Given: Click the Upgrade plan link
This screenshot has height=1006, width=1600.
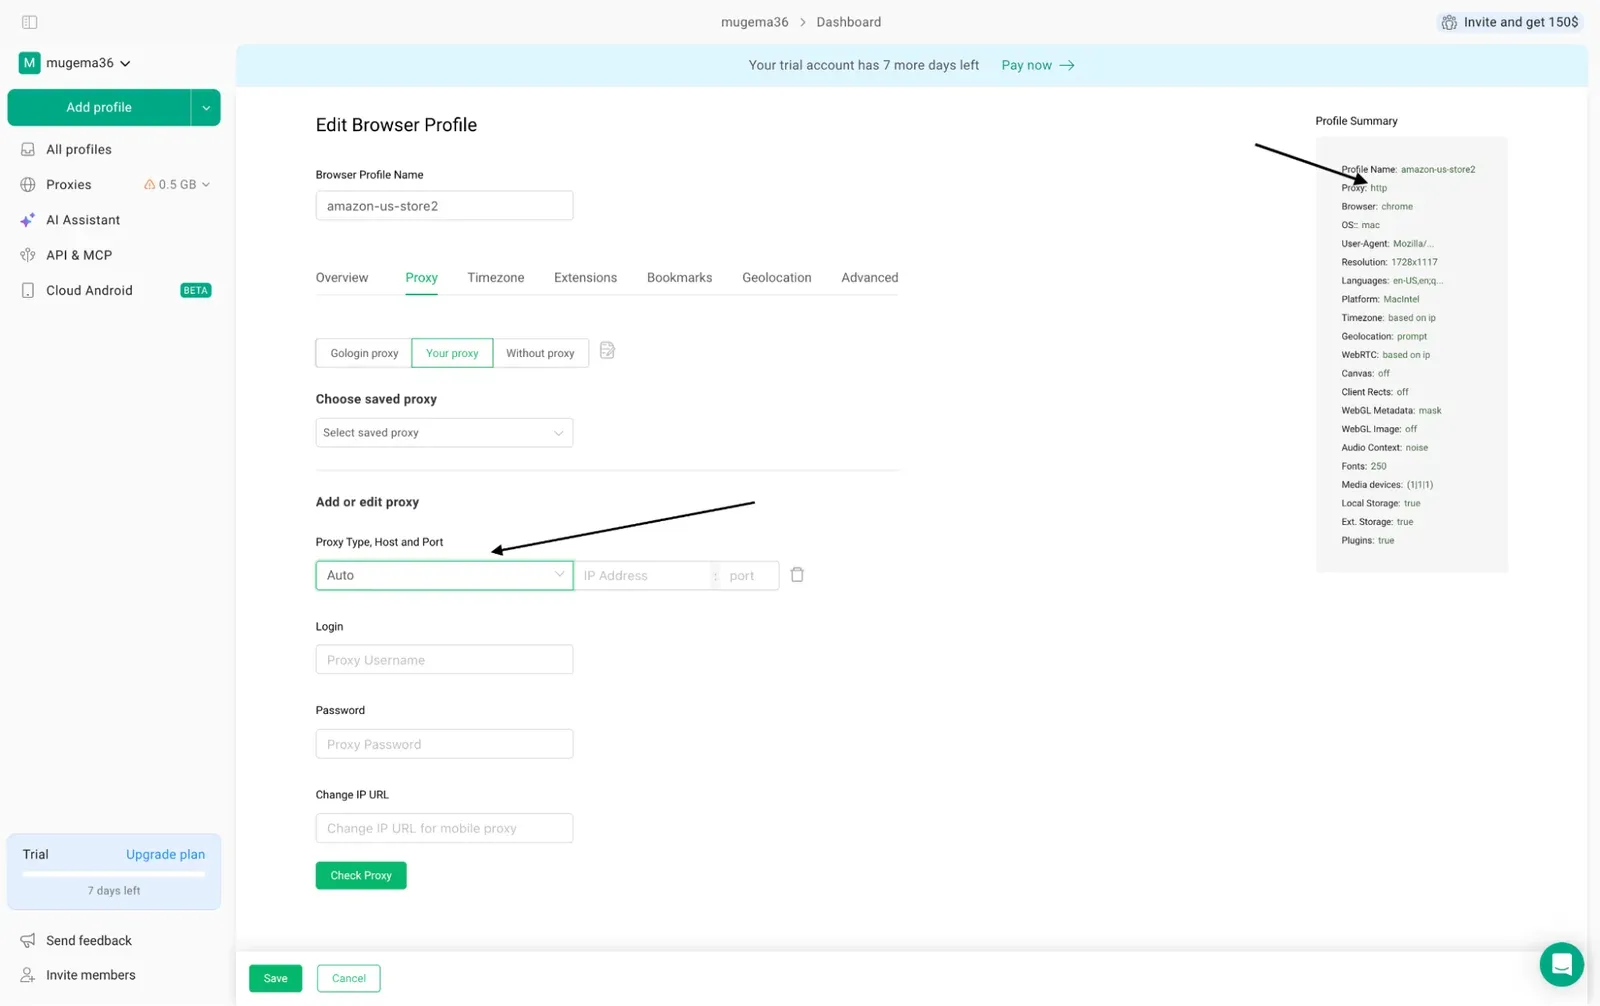Looking at the screenshot, I should pyautogui.click(x=165, y=855).
